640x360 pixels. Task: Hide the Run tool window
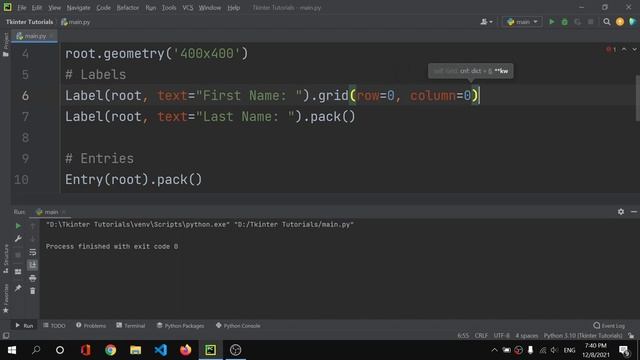(x=633, y=212)
